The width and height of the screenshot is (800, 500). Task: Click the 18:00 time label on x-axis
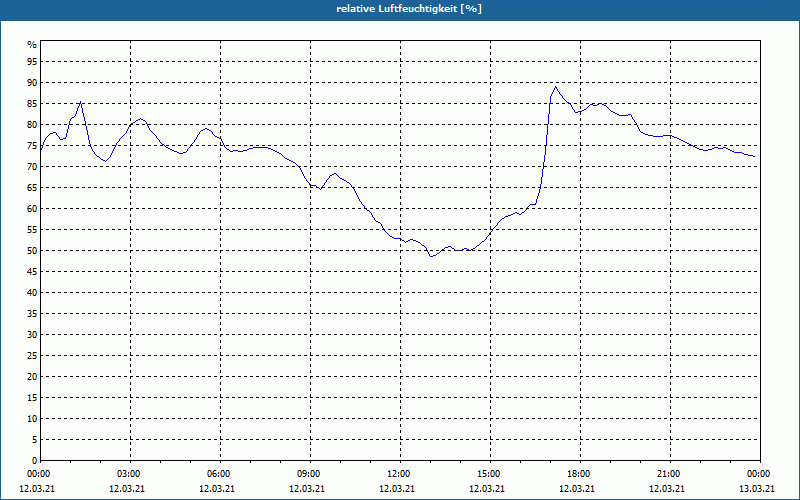click(x=580, y=474)
